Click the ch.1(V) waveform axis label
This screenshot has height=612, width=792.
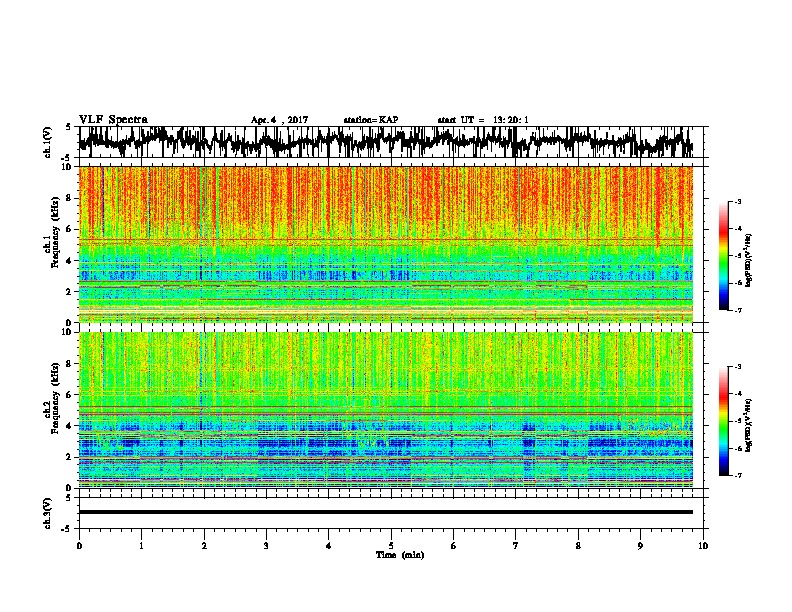[48, 142]
